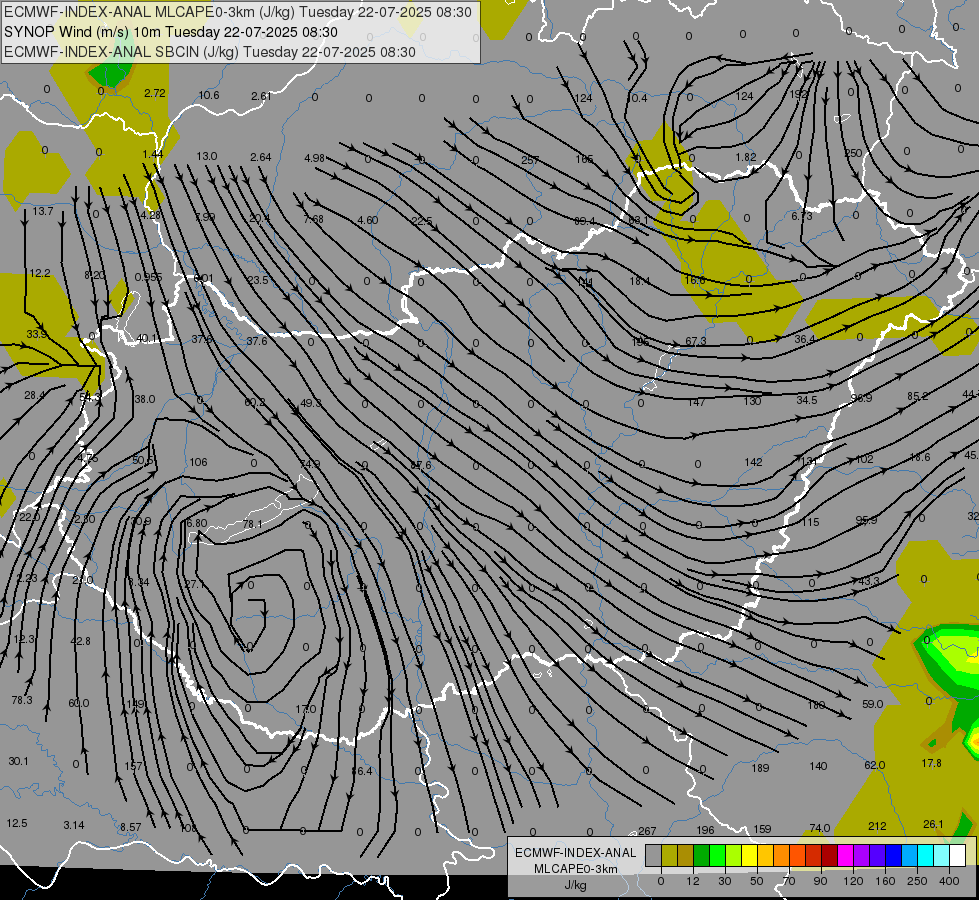
Task: Click the map value '257'
Action: (x=530, y=160)
